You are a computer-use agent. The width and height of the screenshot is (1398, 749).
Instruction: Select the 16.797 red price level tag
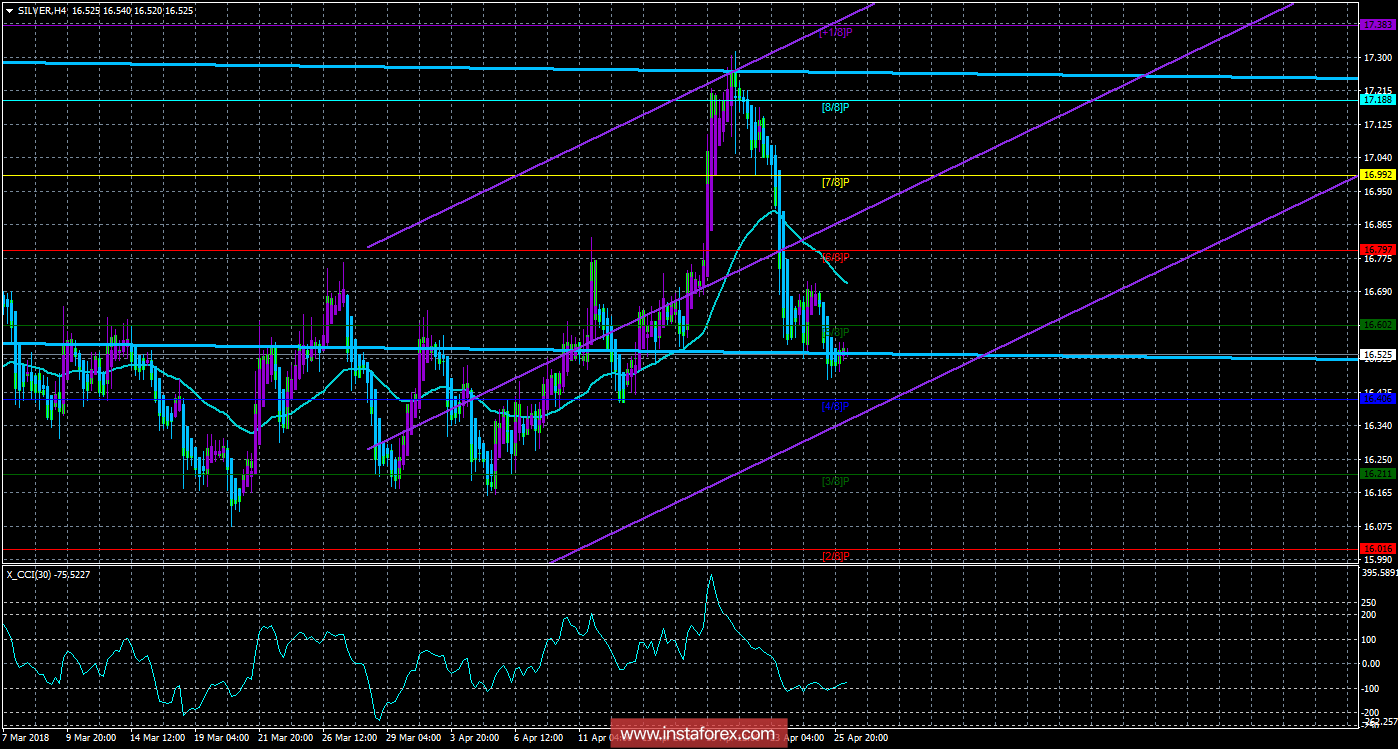(x=1376, y=250)
